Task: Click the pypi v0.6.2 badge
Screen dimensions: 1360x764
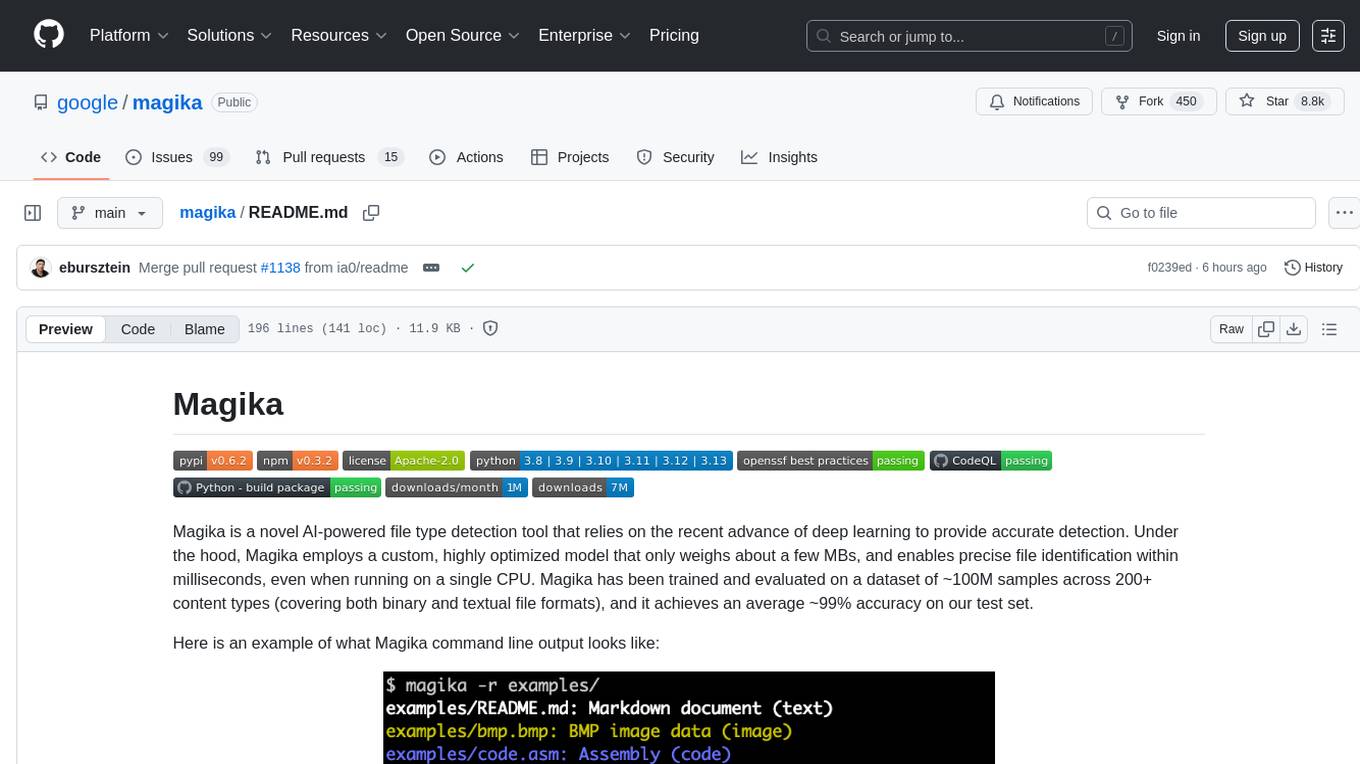Action: tap(213, 461)
